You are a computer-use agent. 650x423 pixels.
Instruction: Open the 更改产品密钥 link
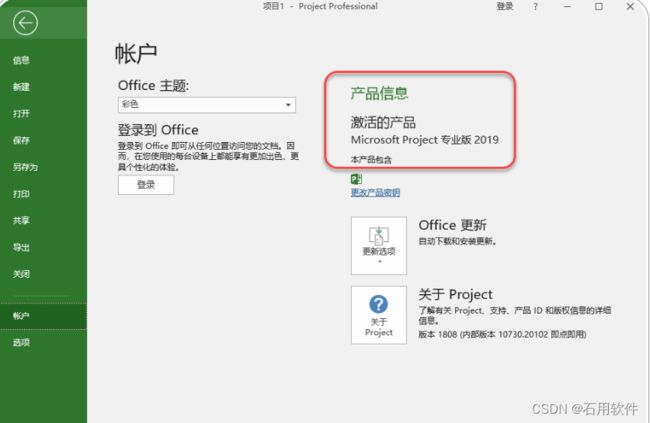(x=375, y=192)
